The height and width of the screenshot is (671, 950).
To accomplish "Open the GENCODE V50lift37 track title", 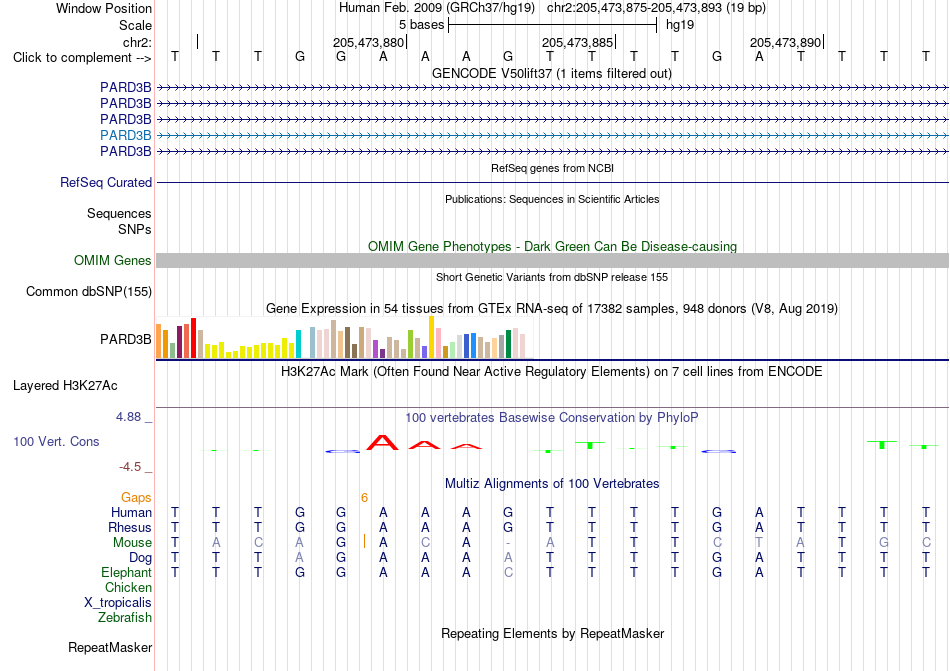I will tap(552, 74).
